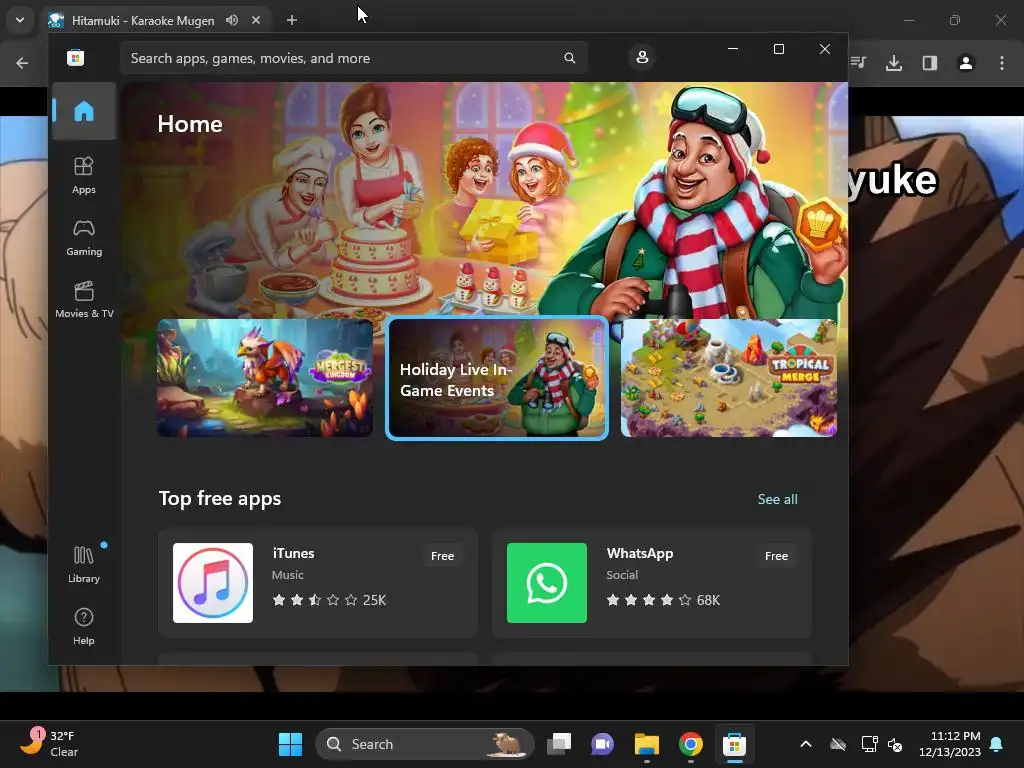Show hidden system tray icons
This screenshot has width=1024, height=768.
click(806, 744)
